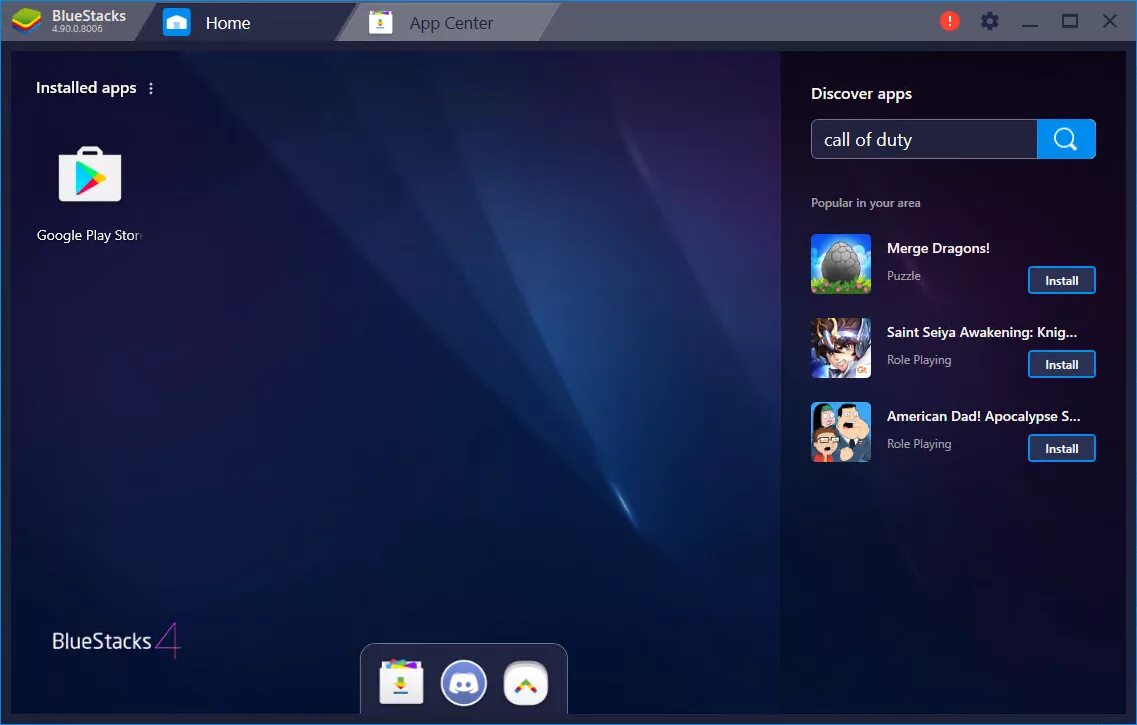Click Role Playing under American Dad!
This screenshot has height=725, width=1137.
(919, 444)
